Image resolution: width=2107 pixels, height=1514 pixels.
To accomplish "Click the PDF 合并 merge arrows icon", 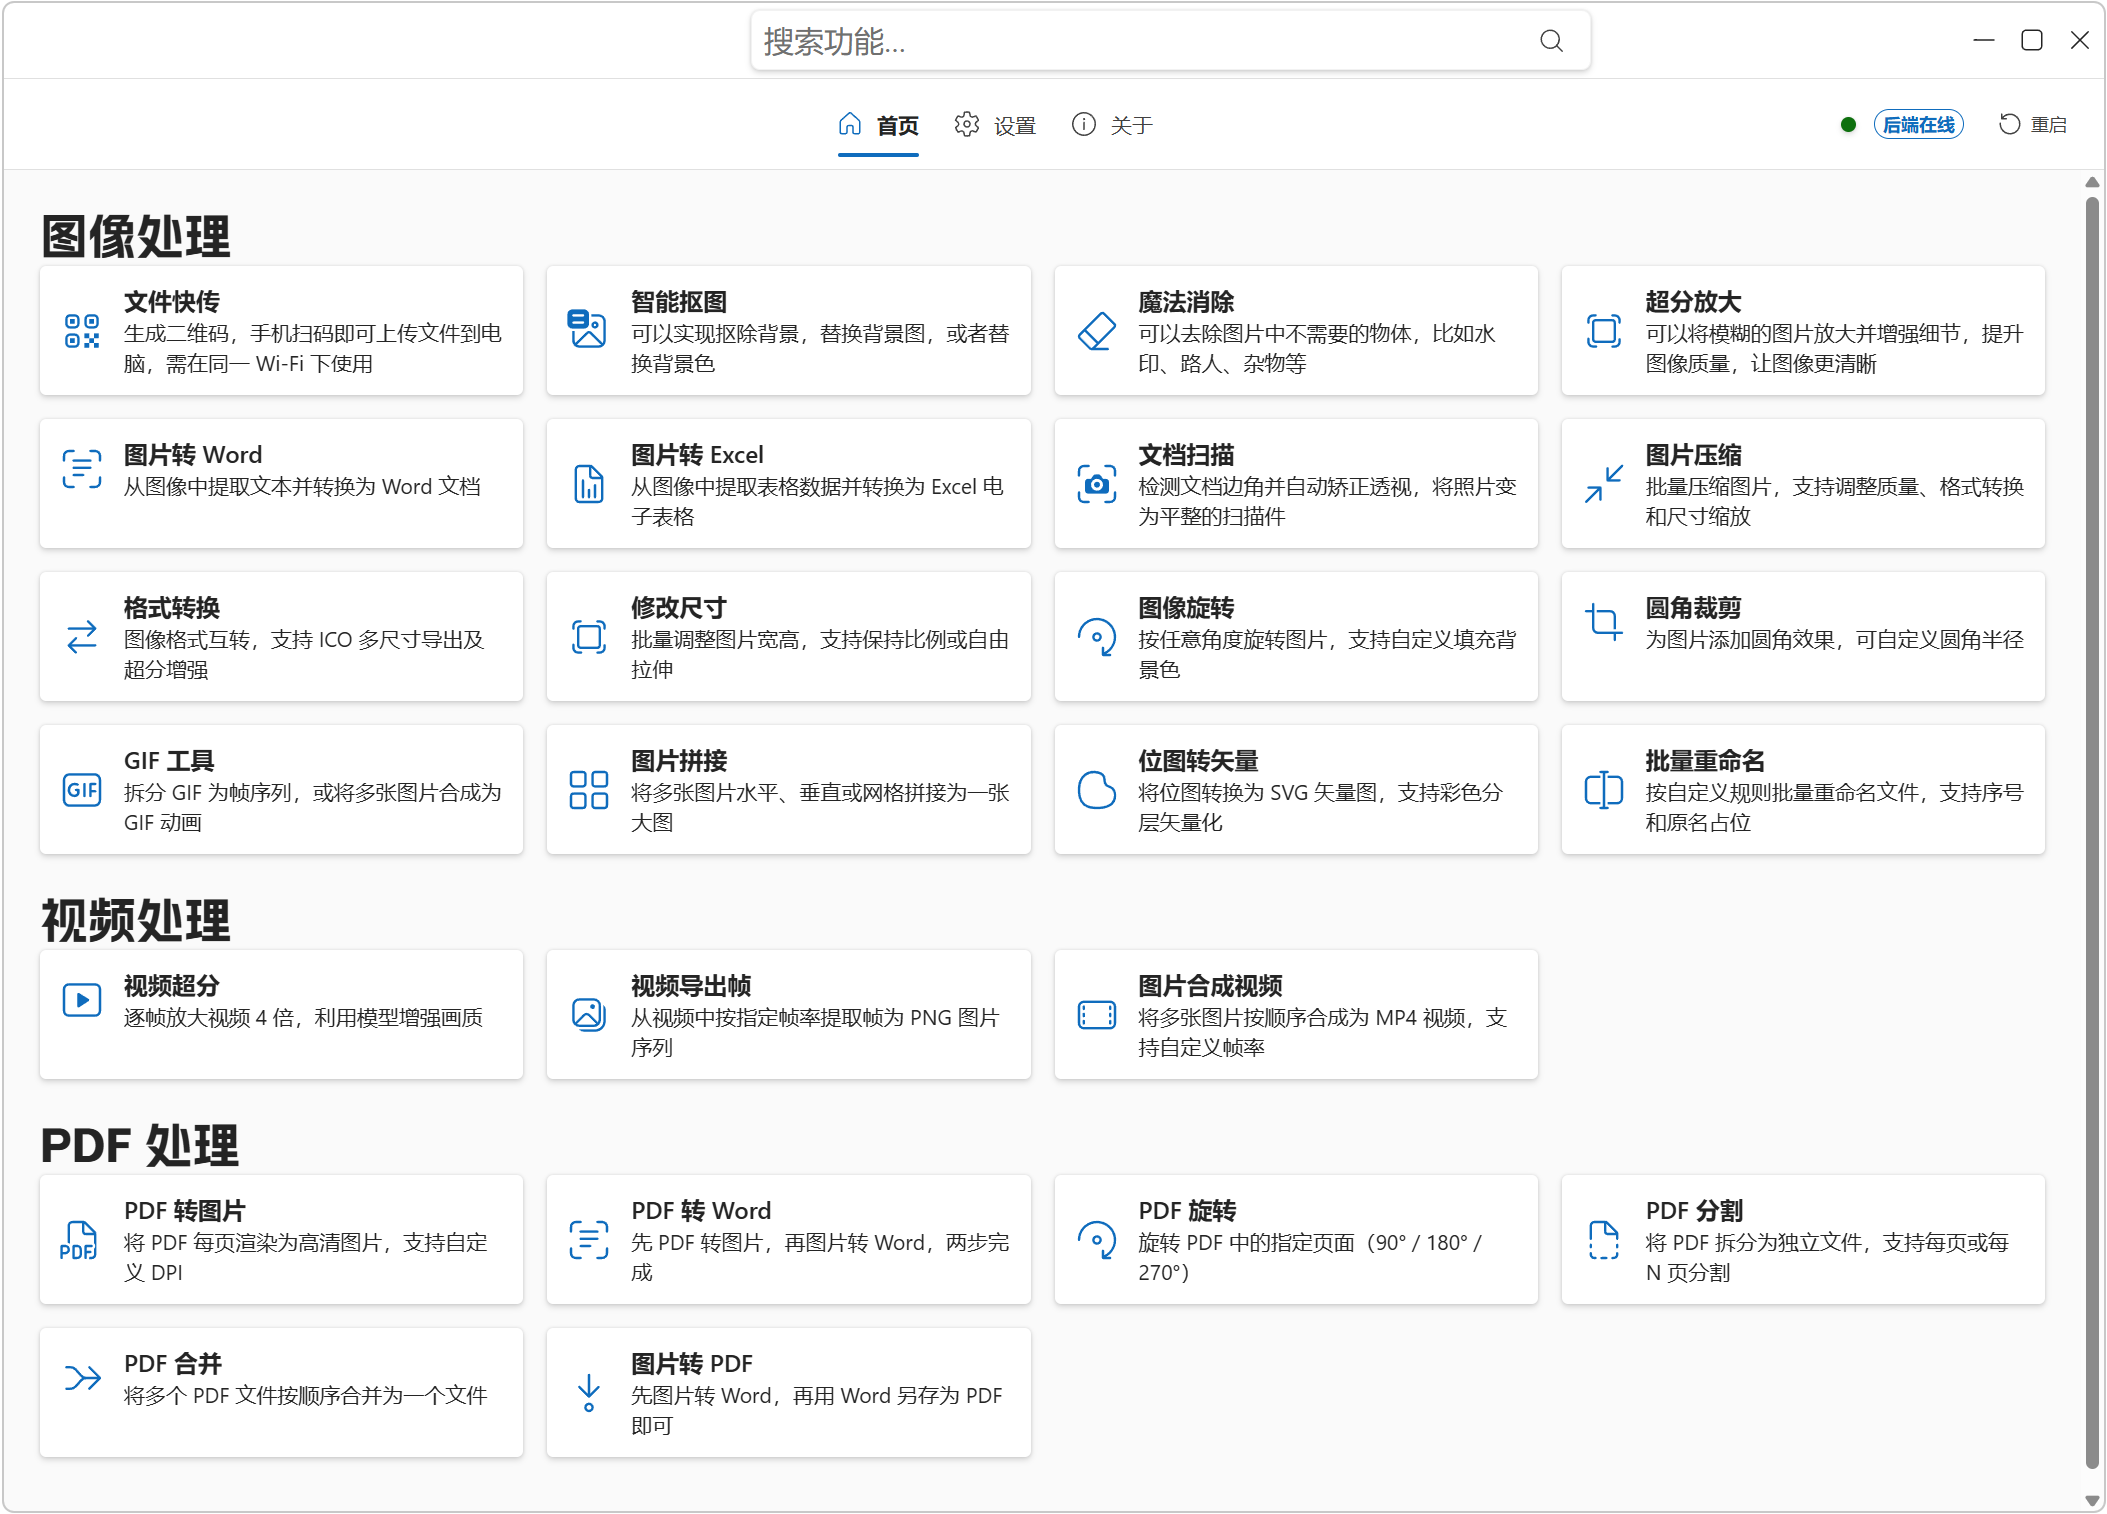I will [82, 1378].
